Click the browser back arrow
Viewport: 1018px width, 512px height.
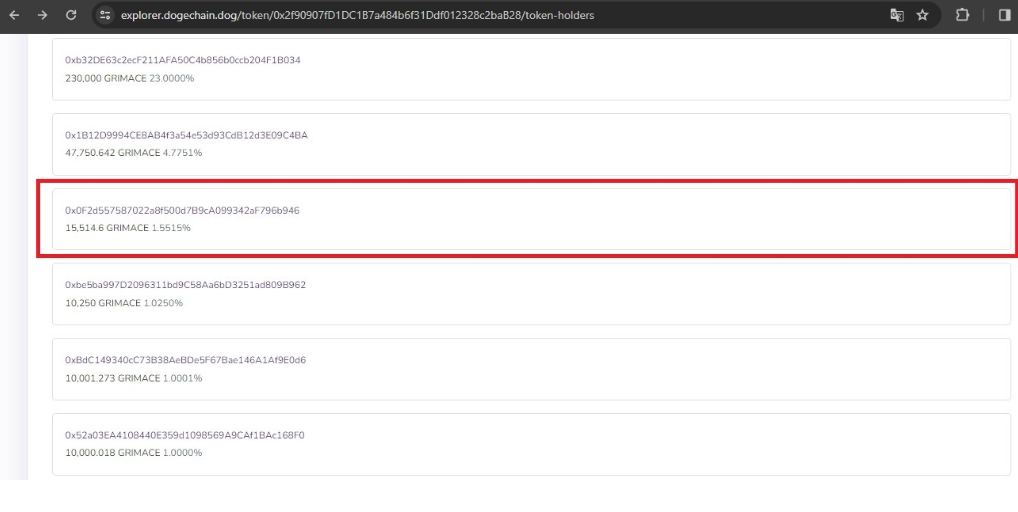[14, 16]
